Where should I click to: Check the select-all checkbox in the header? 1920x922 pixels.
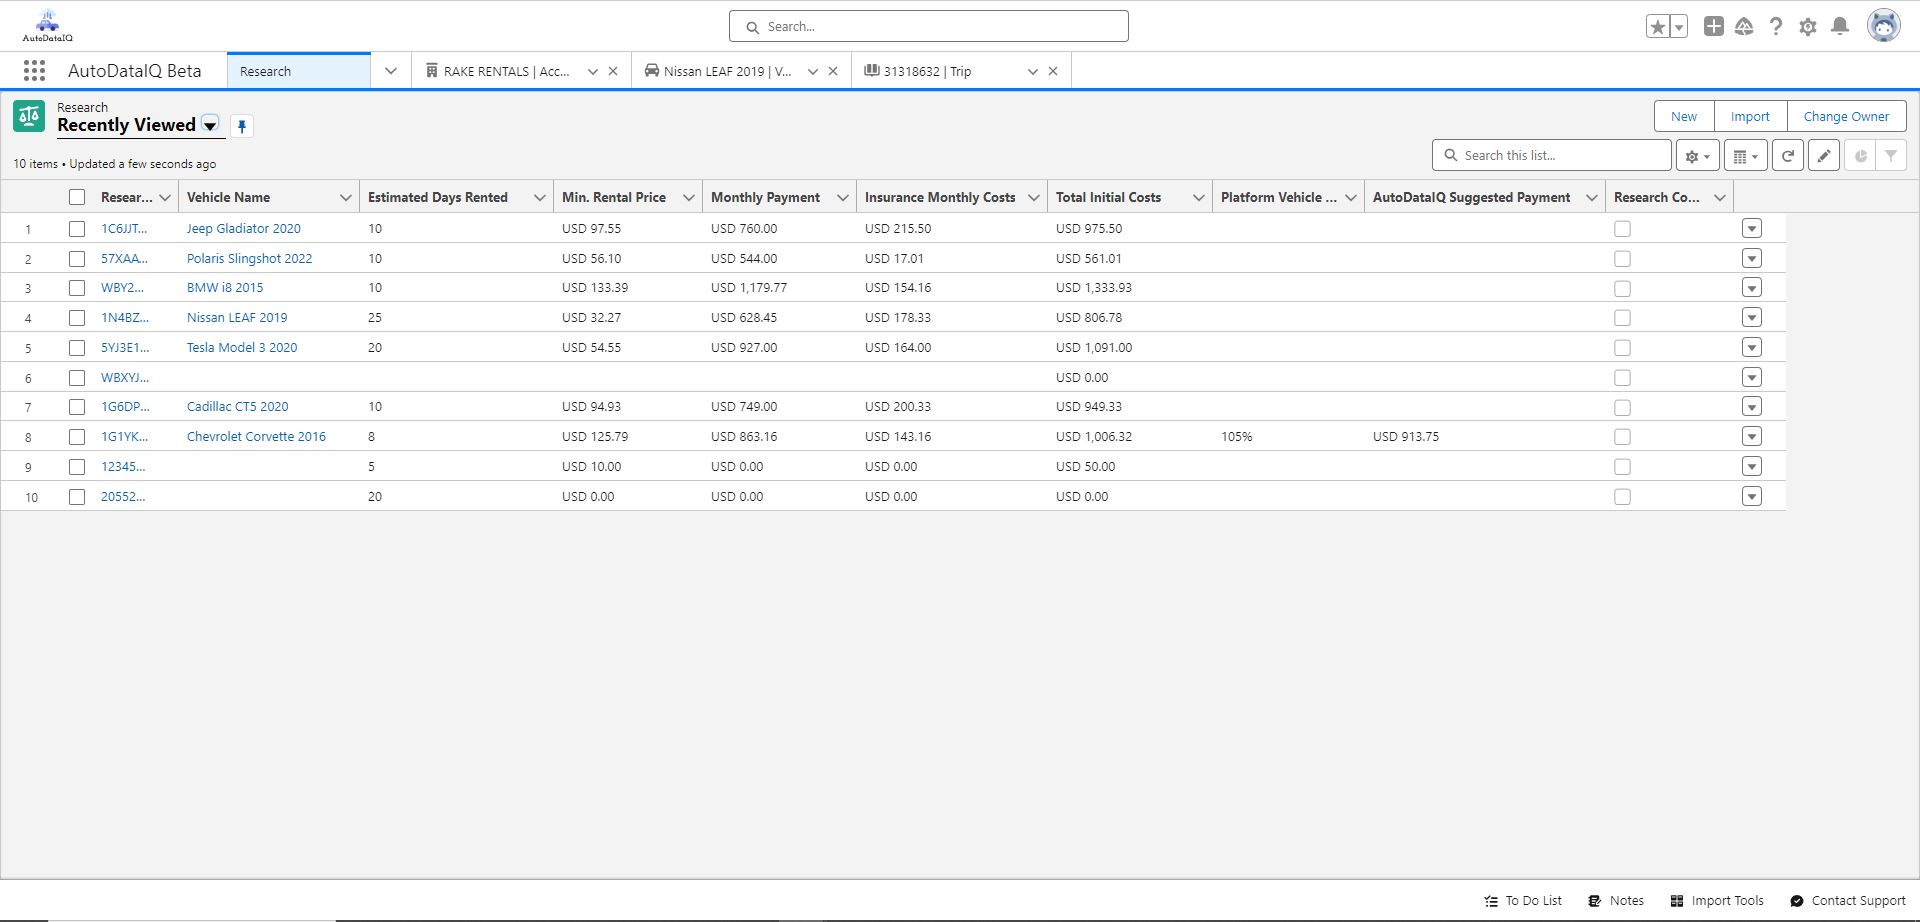[77, 196]
